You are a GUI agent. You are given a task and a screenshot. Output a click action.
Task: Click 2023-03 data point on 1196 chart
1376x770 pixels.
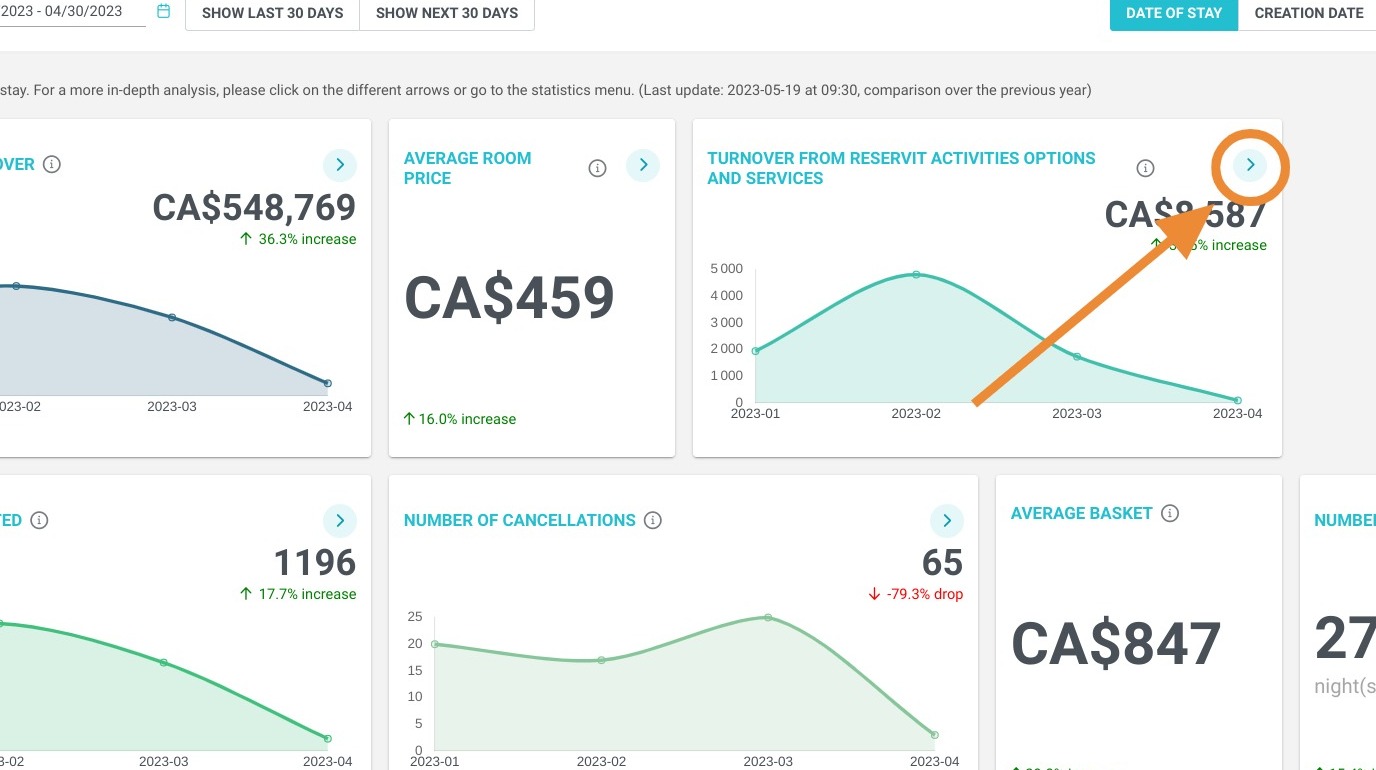tap(164, 662)
